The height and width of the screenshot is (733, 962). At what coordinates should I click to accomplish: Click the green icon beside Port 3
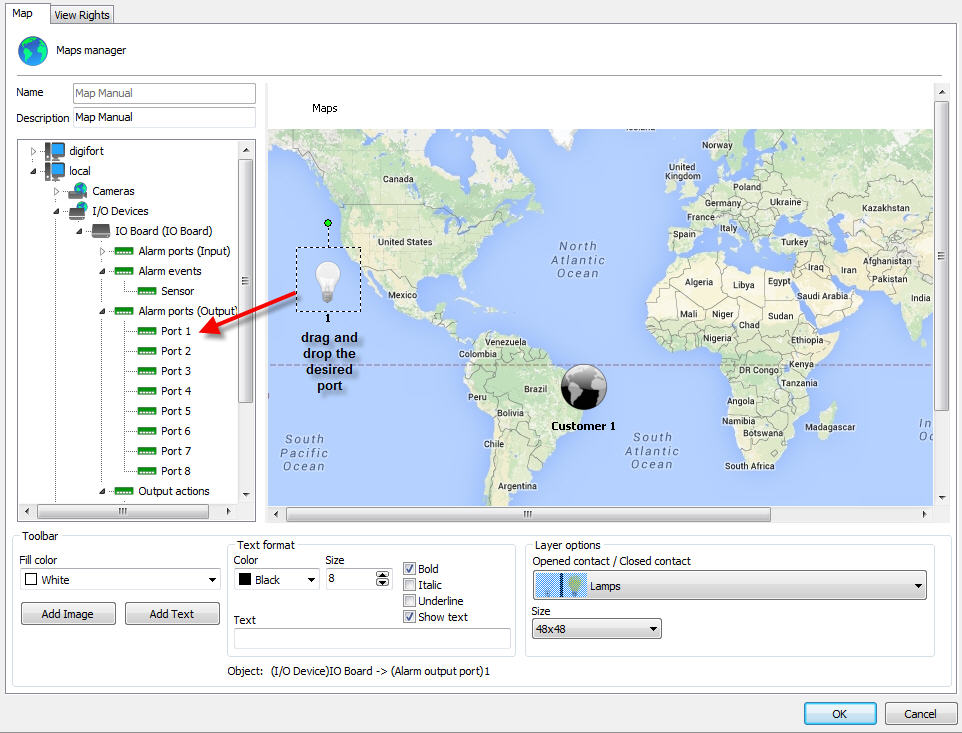(x=147, y=371)
